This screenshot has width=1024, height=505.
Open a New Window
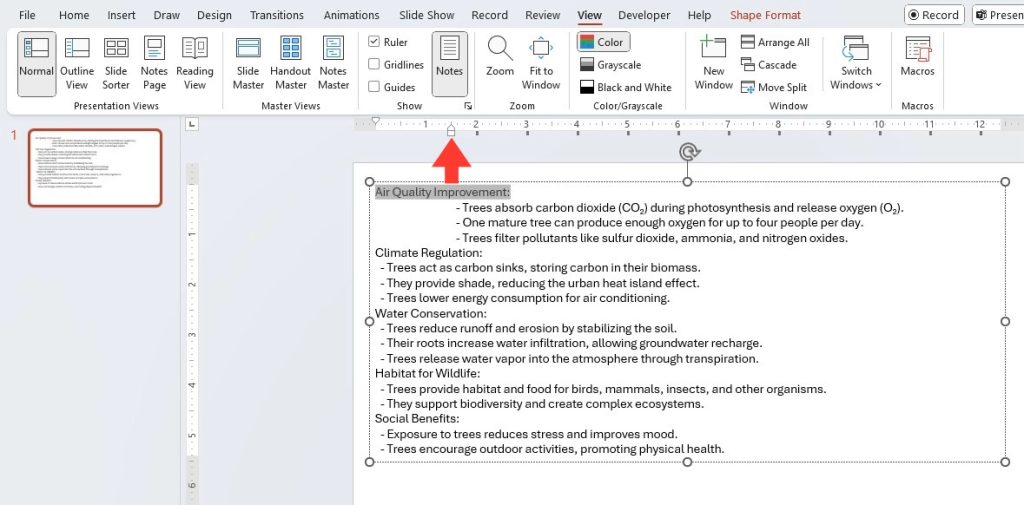coord(713,64)
